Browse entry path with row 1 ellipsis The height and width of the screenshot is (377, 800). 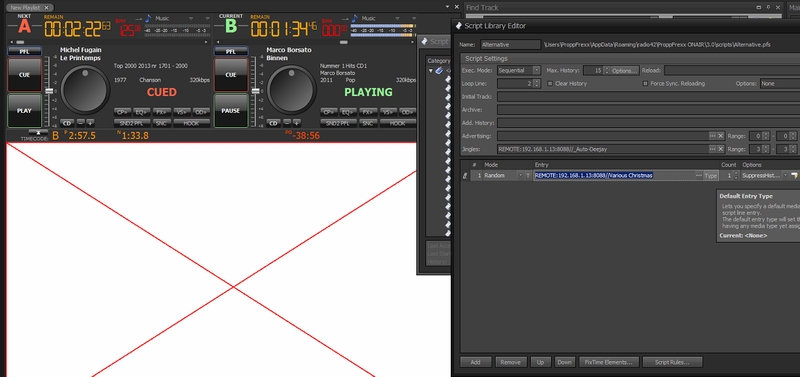pos(698,175)
